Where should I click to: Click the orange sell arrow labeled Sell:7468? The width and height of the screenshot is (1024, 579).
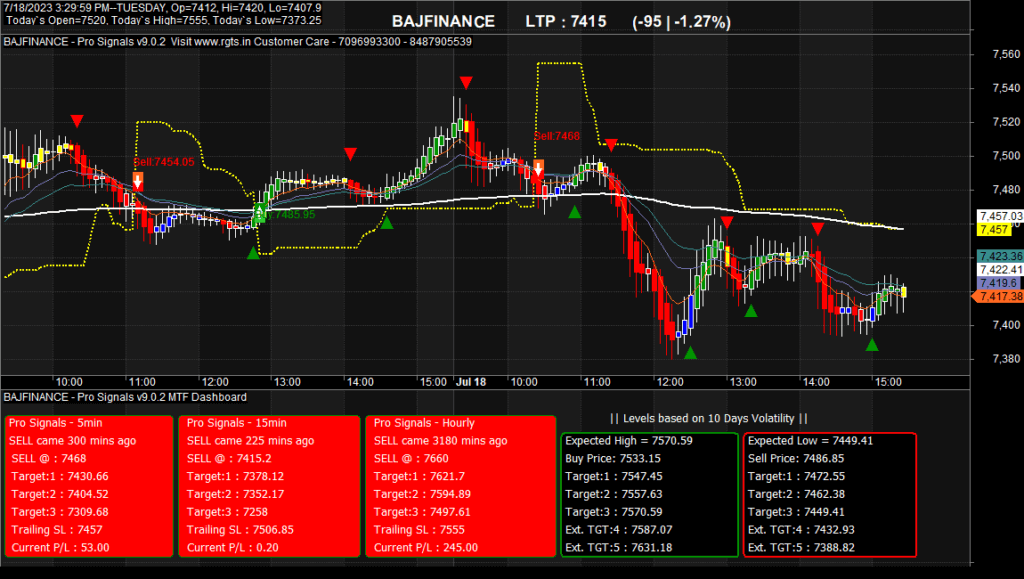(x=538, y=169)
